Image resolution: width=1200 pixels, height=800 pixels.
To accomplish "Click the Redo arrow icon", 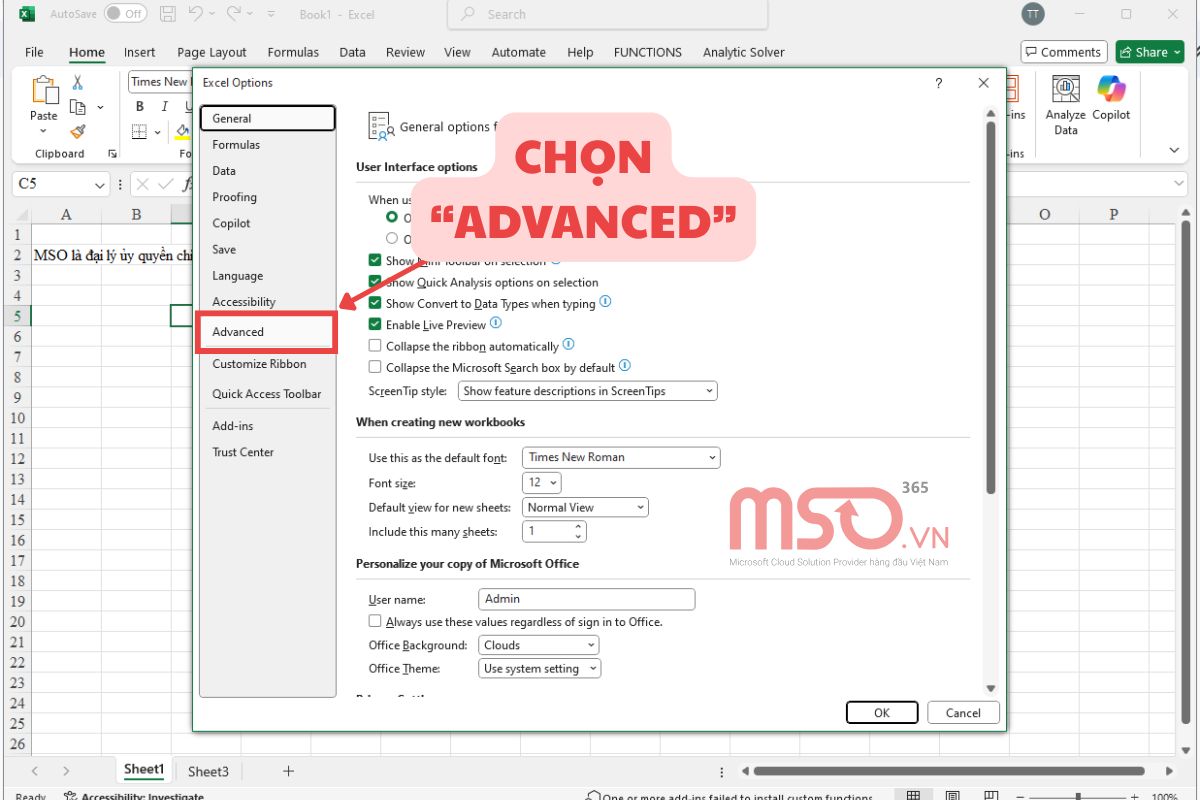I will coord(234,14).
